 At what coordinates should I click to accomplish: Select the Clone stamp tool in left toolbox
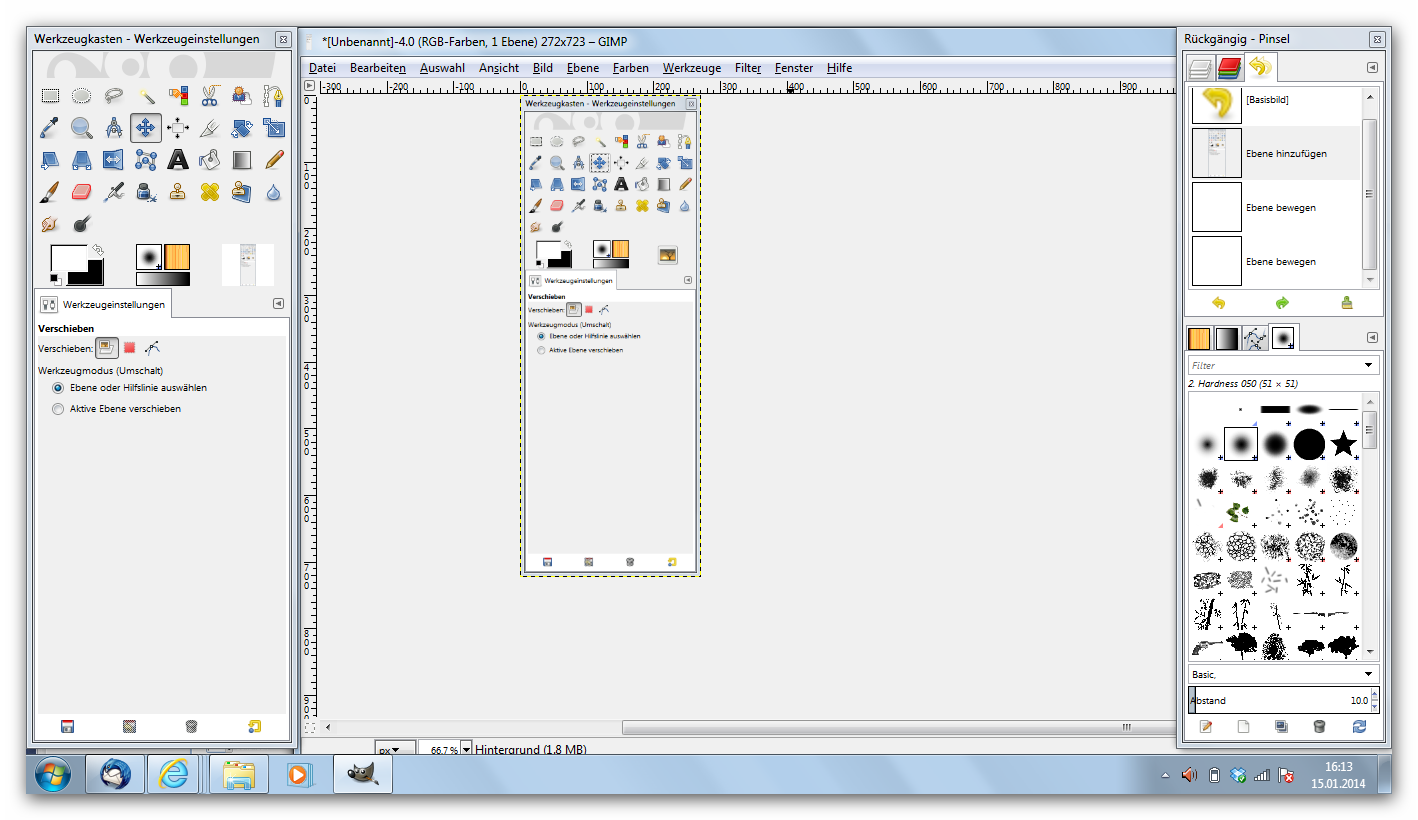pyautogui.click(x=178, y=192)
